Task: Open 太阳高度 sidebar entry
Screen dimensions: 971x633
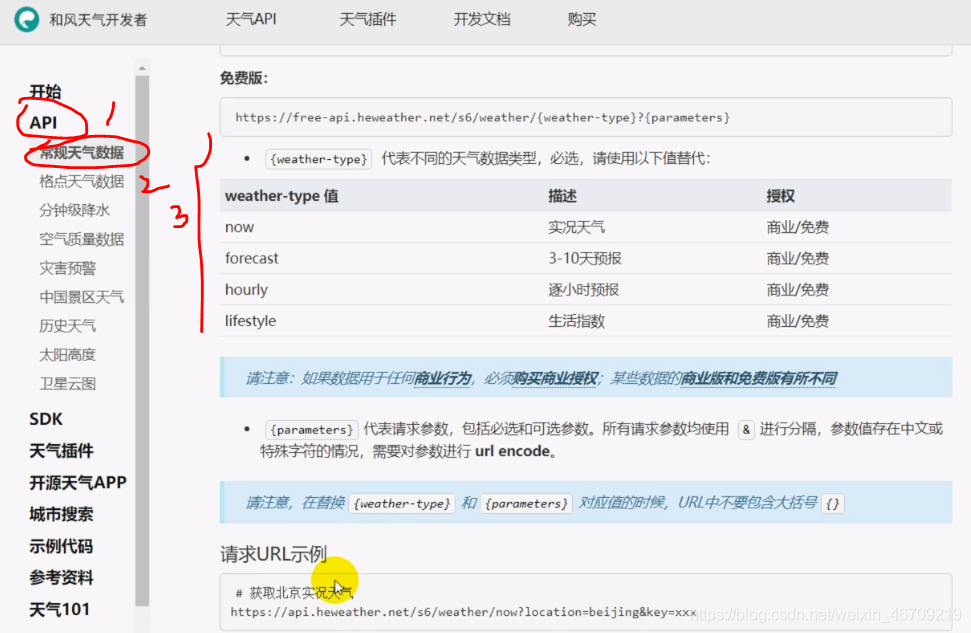Action: pyautogui.click(x=67, y=355)
